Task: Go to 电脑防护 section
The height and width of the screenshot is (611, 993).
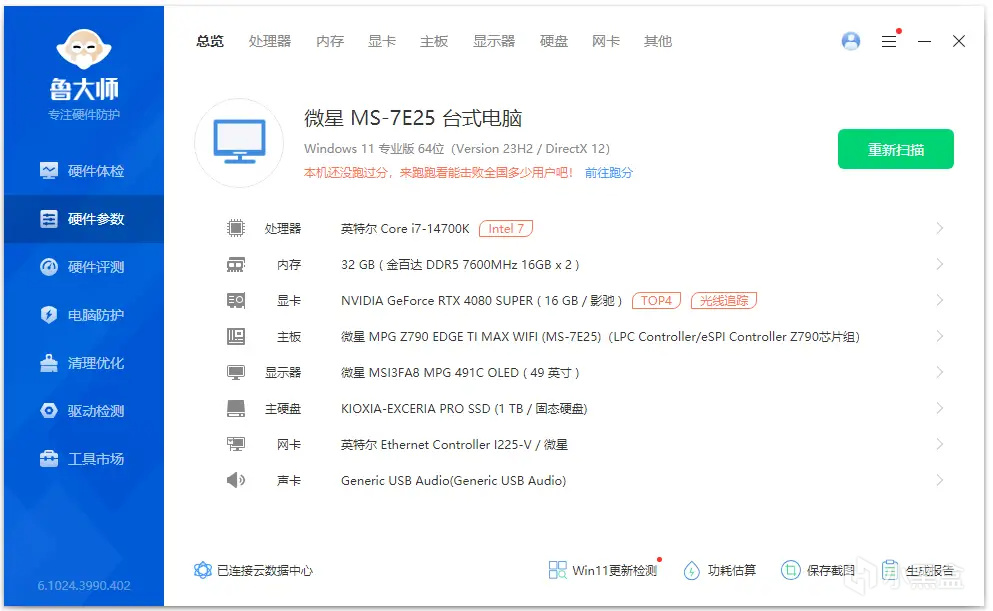Action: [x=84, y=315]
